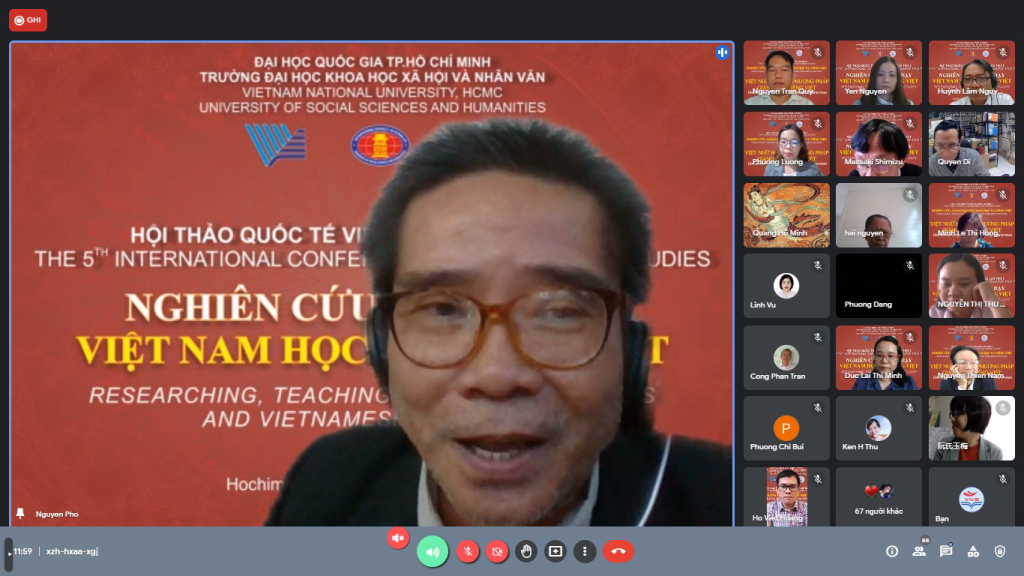Select the Cong Phan Tran tile
The height and width of the screenshot is (576, 1024).
[x=786, y=357]
